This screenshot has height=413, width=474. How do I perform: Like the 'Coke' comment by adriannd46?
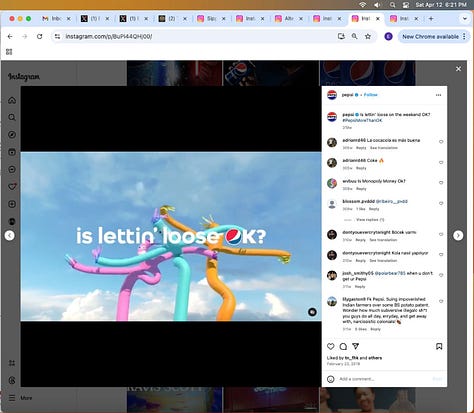(441, 162)
